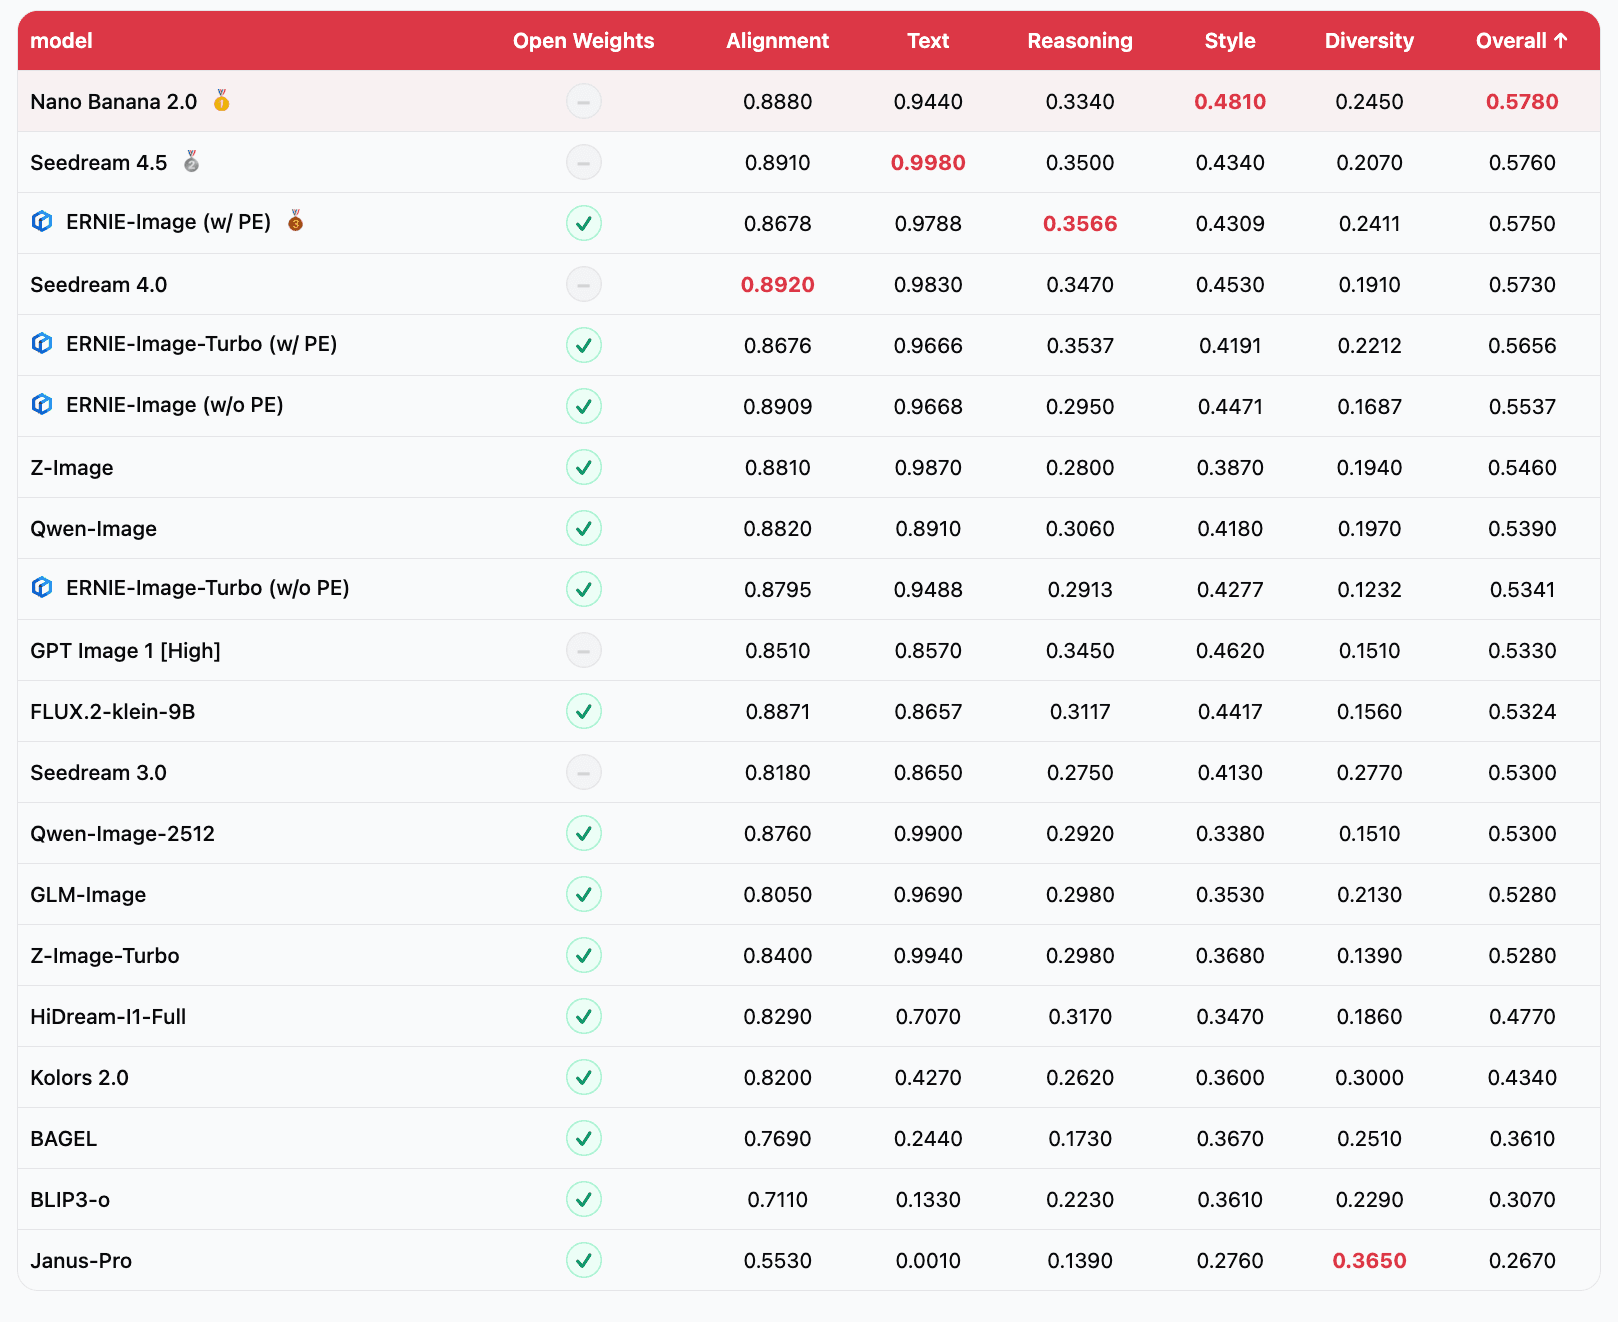Click the open weights checkmark for Z-Image
The image size is (1618, 1322).
point(584,467)
